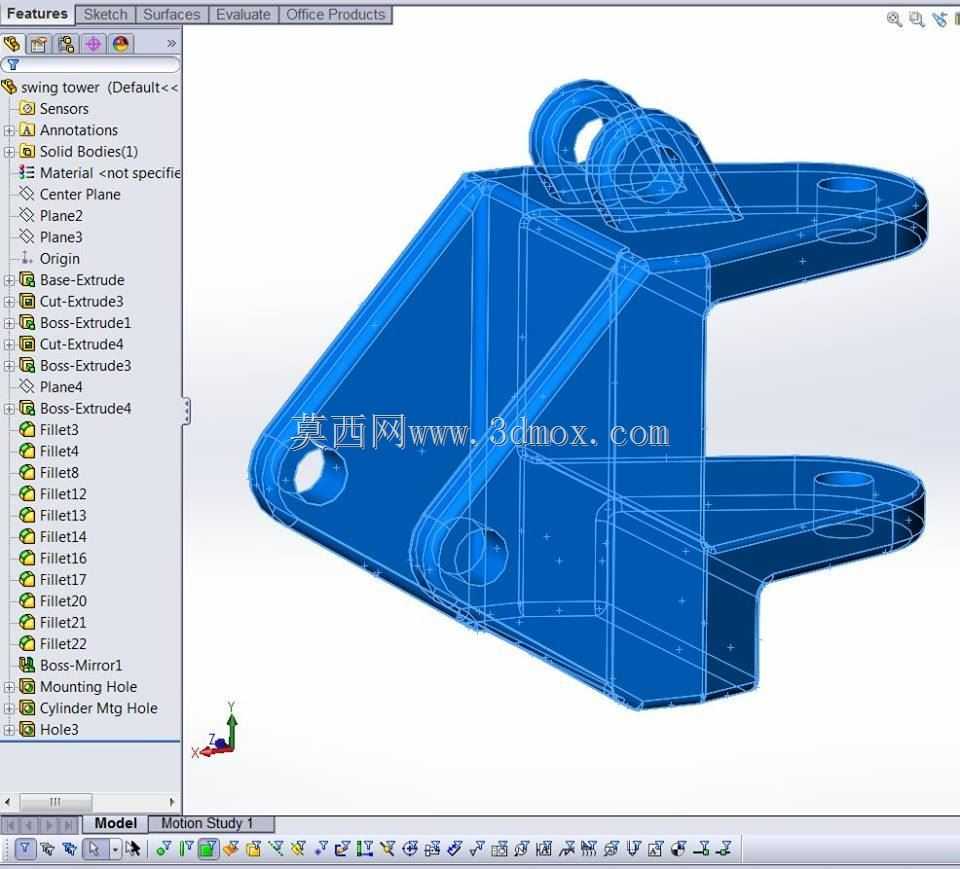This screenshot has height=869, width=960.
Task: Select the Boss-Mirror1 feature
Action: point(70,666)
